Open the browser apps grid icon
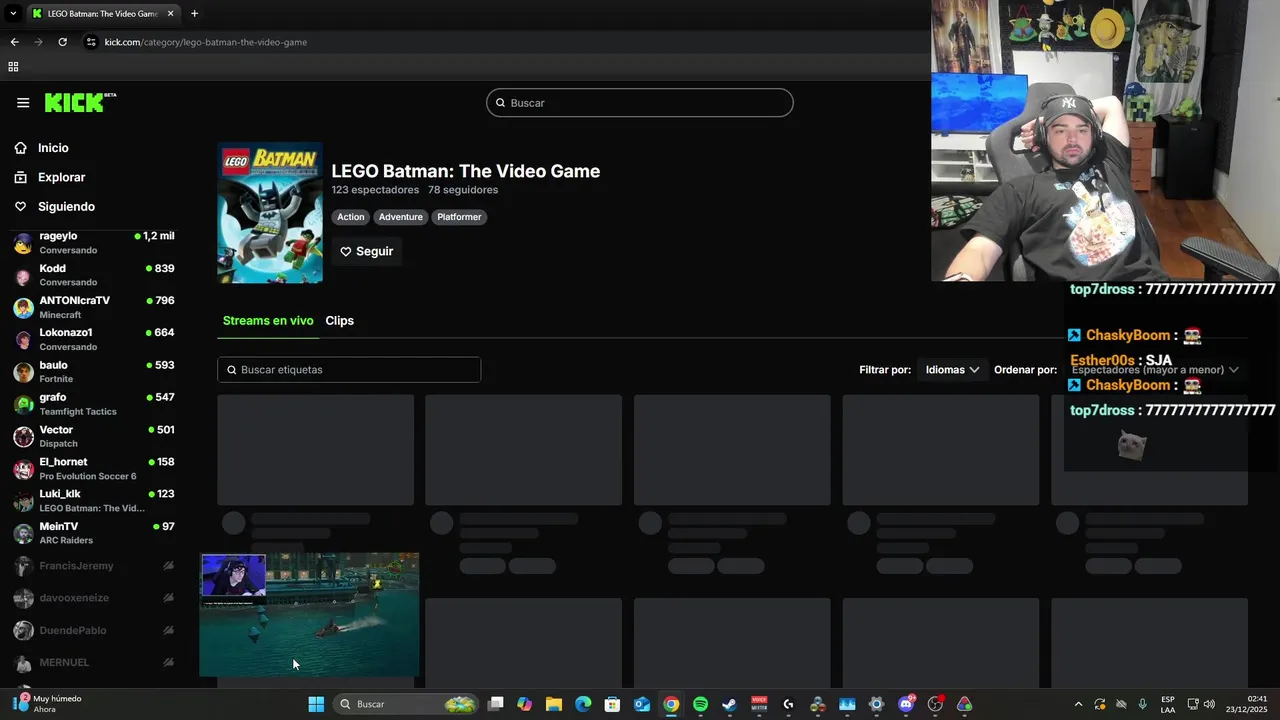Screen dimensions: 1280x720 (13, 67)
